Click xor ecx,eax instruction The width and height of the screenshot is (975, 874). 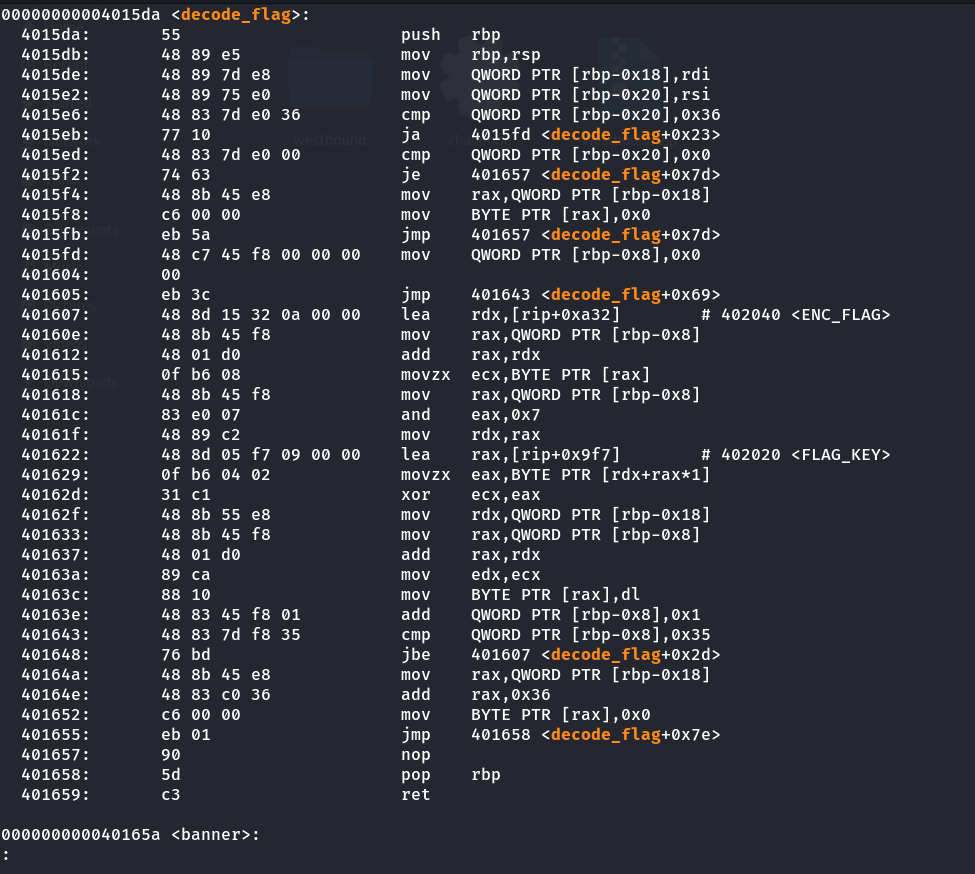pyautogui.click(x=471, y=495)
